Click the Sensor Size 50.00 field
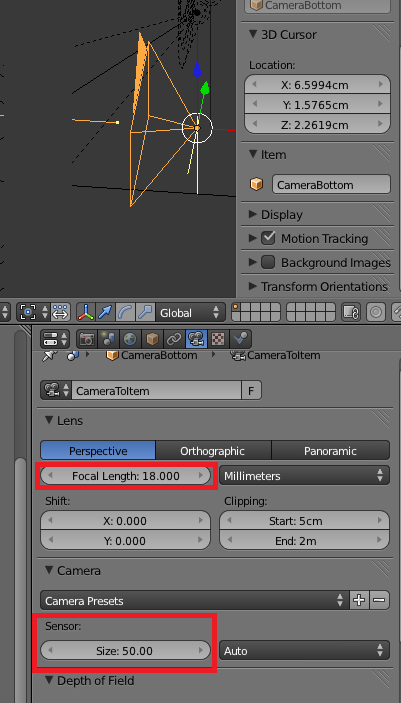The height and width of the screenshot is (703, 401). 126,651
